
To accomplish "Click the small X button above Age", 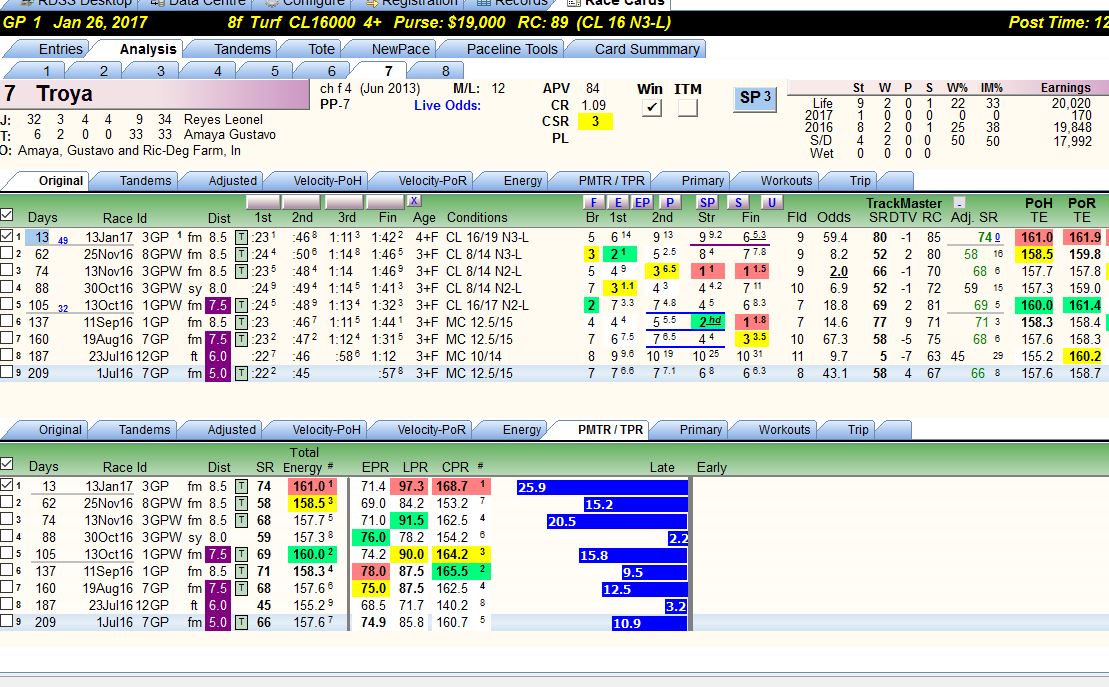I will 414,201.
